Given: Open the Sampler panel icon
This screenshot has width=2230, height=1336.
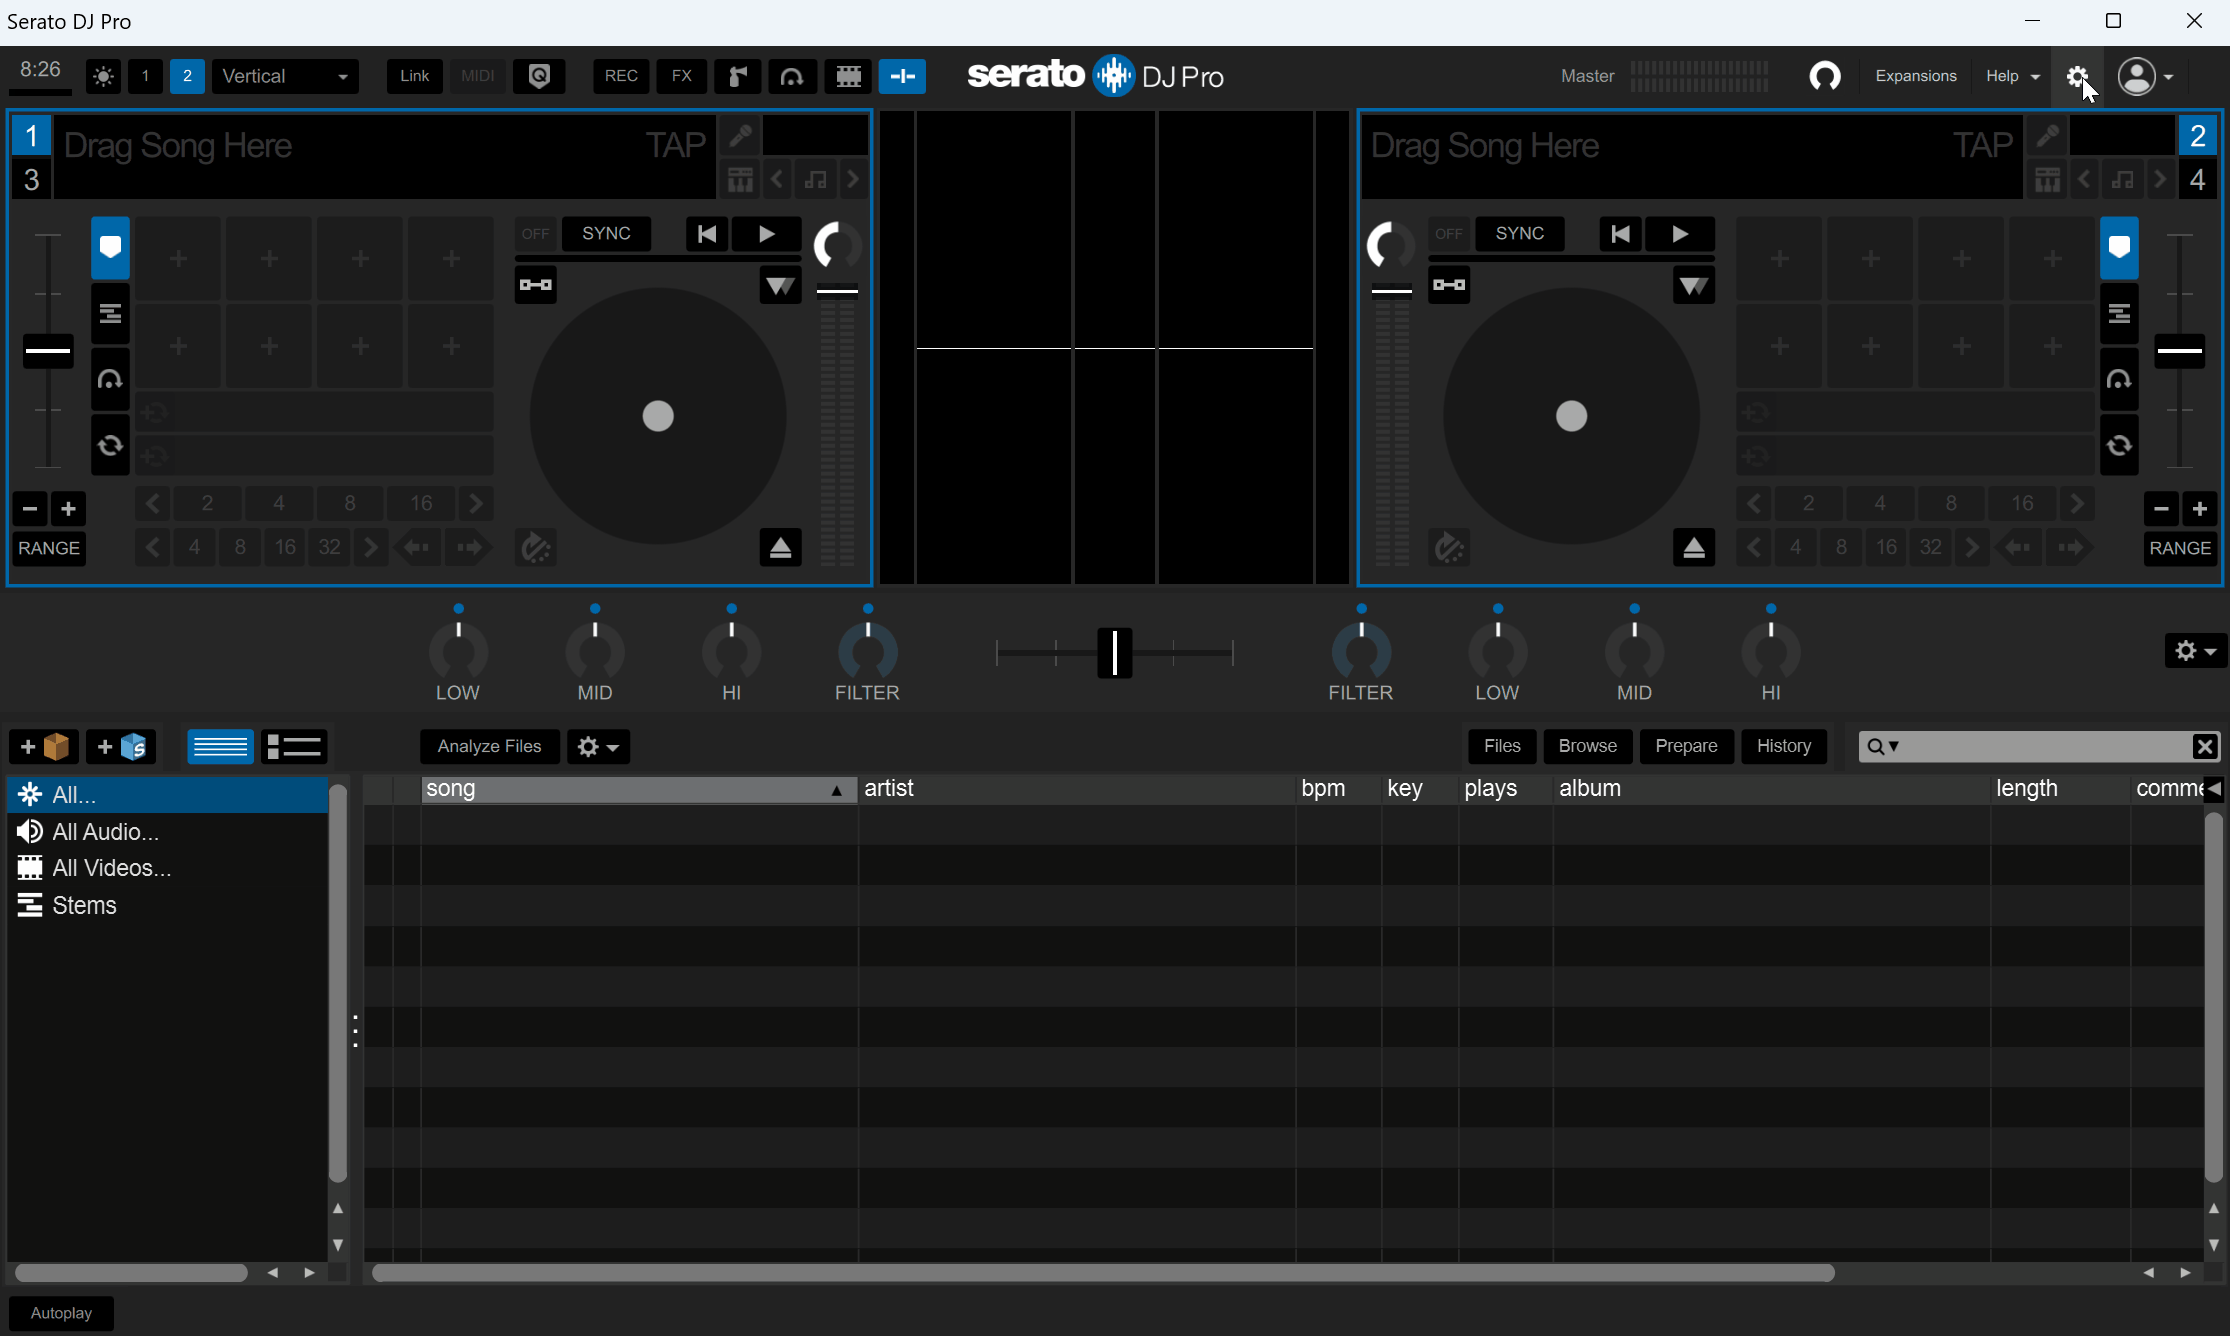Looking at the screenshot, I should (738, 76).
